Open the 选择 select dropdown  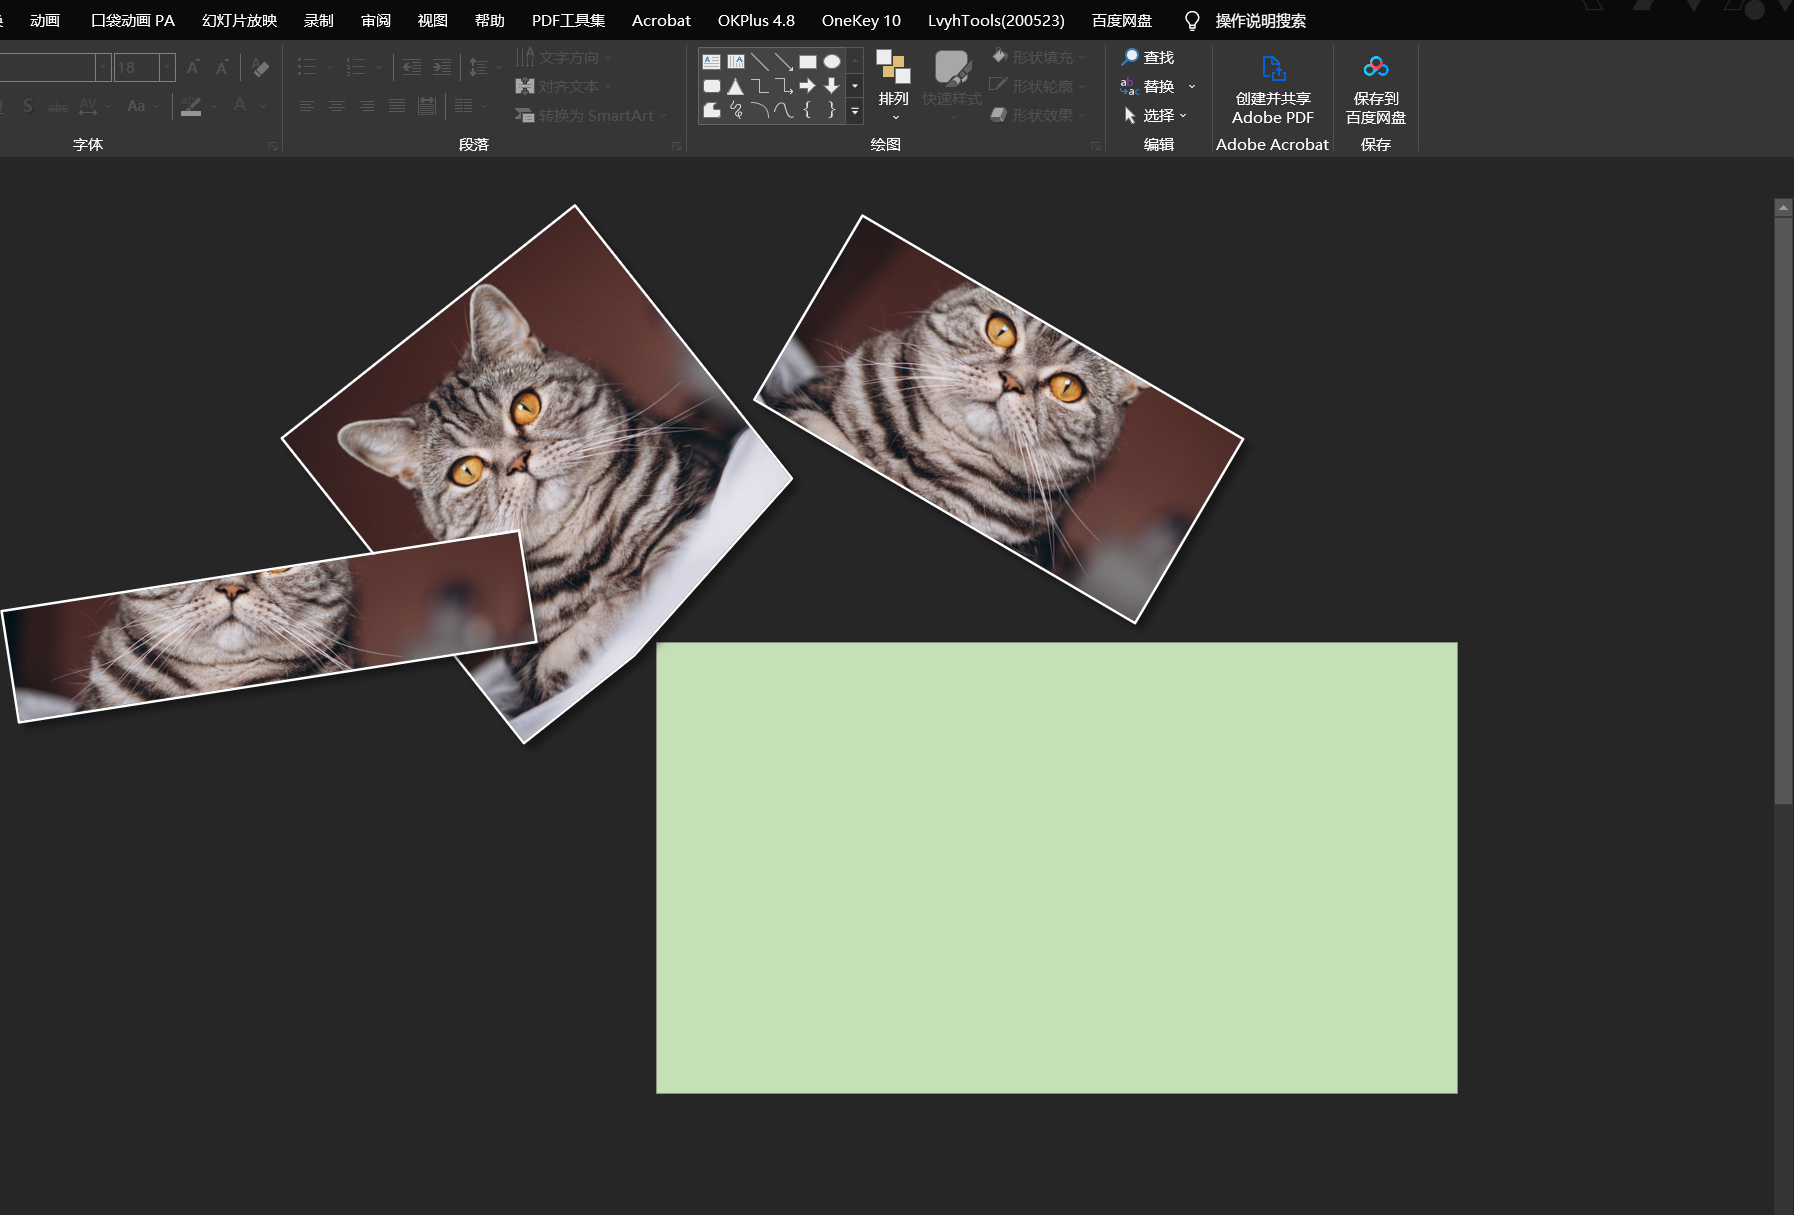[1155, 116]
